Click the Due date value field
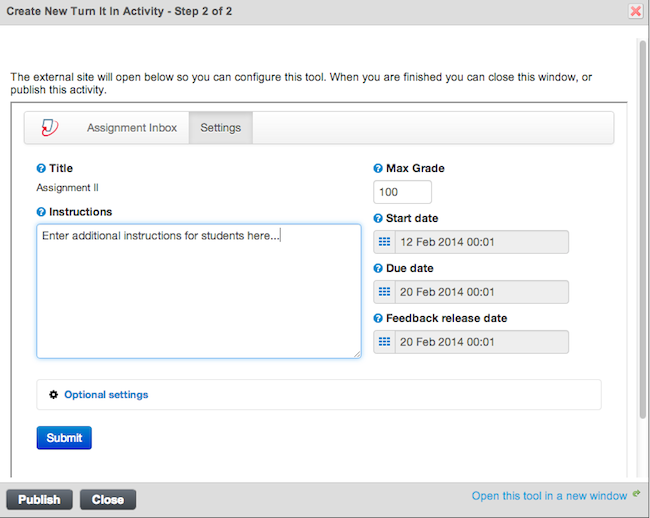 tap(482, 292)
